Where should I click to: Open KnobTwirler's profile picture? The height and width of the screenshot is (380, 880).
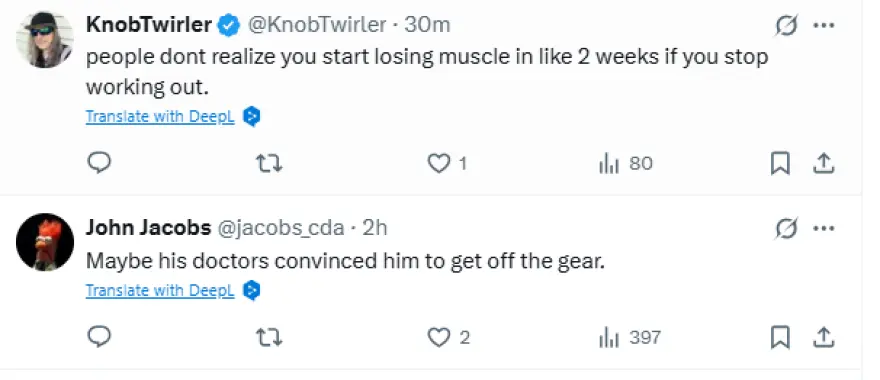tap(45, 39)
